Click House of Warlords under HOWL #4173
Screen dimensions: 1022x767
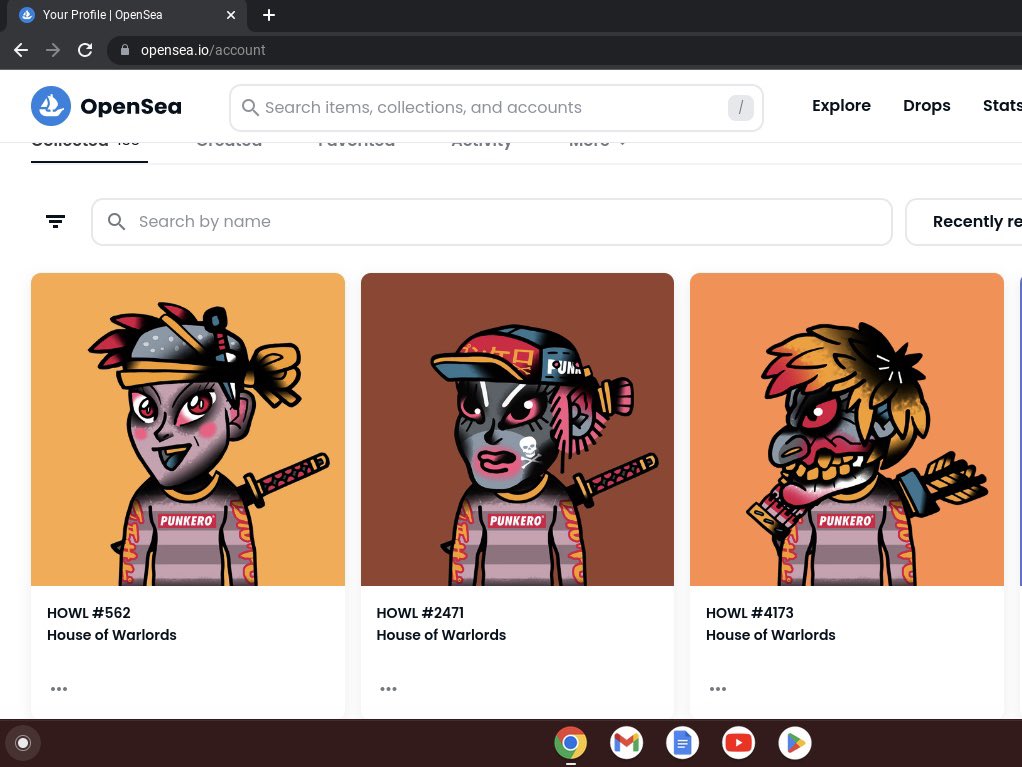[770, 635]
